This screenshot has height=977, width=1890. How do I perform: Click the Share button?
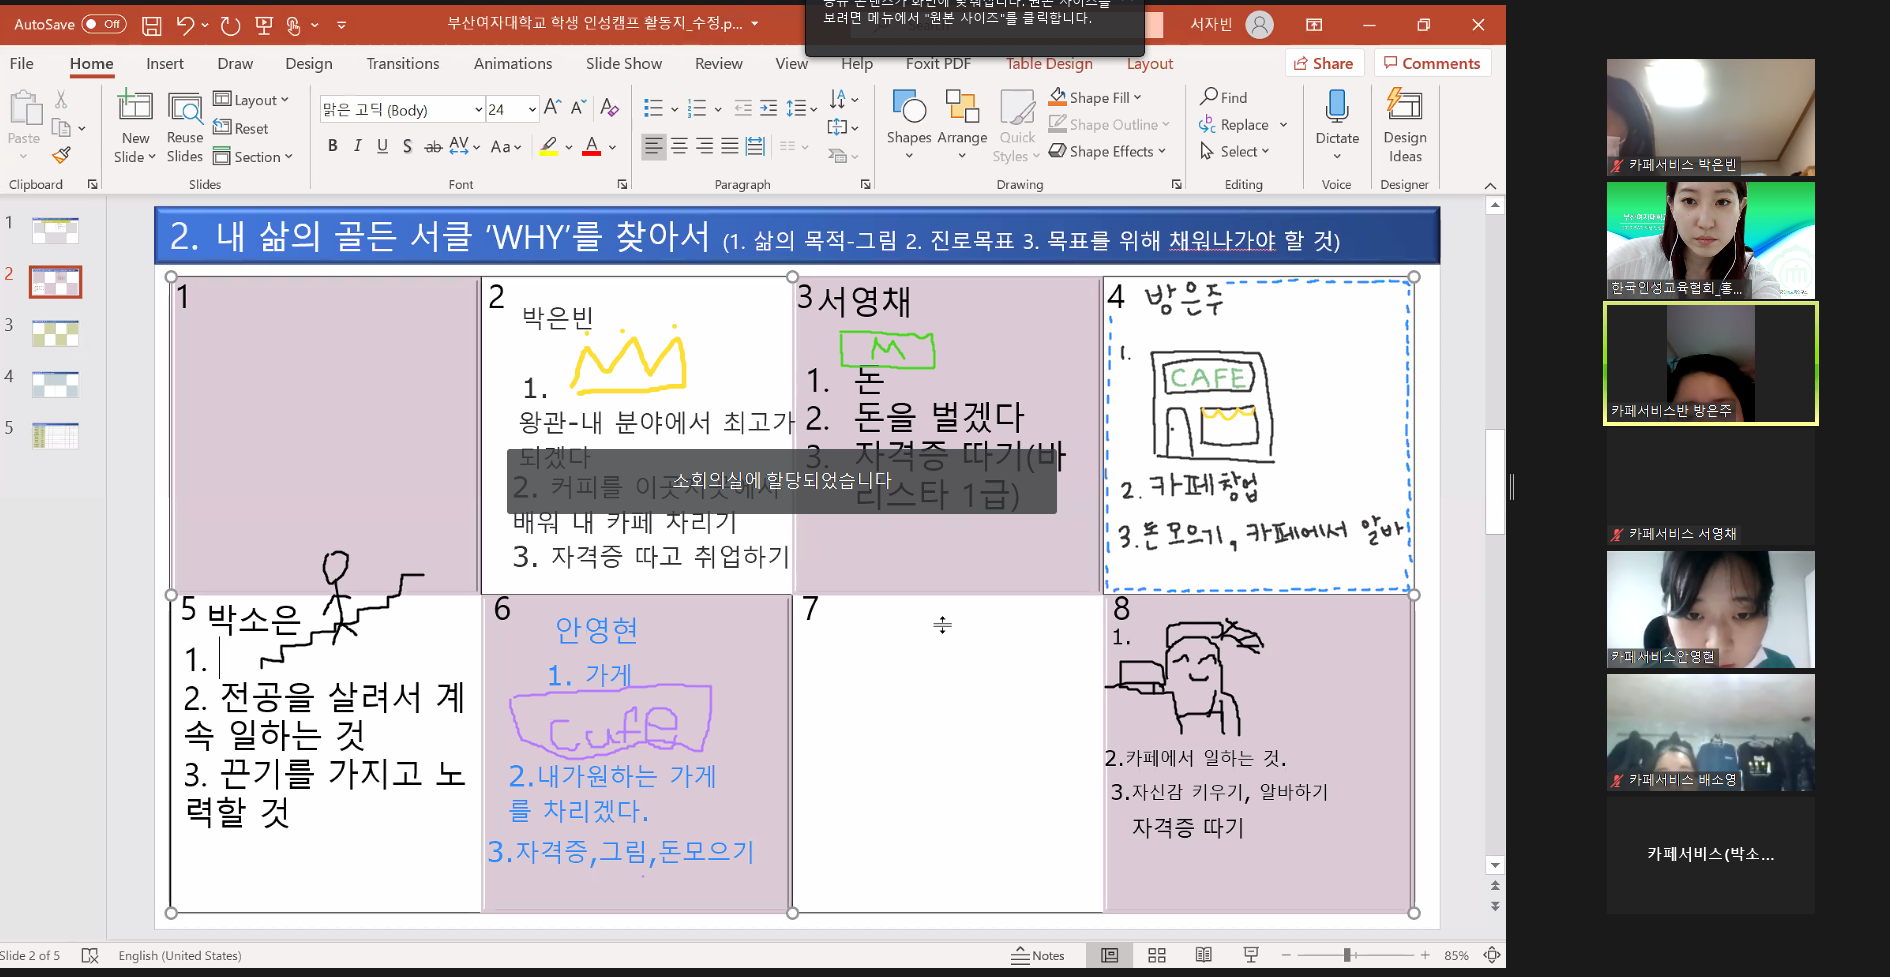click(x=1323, y=63)
